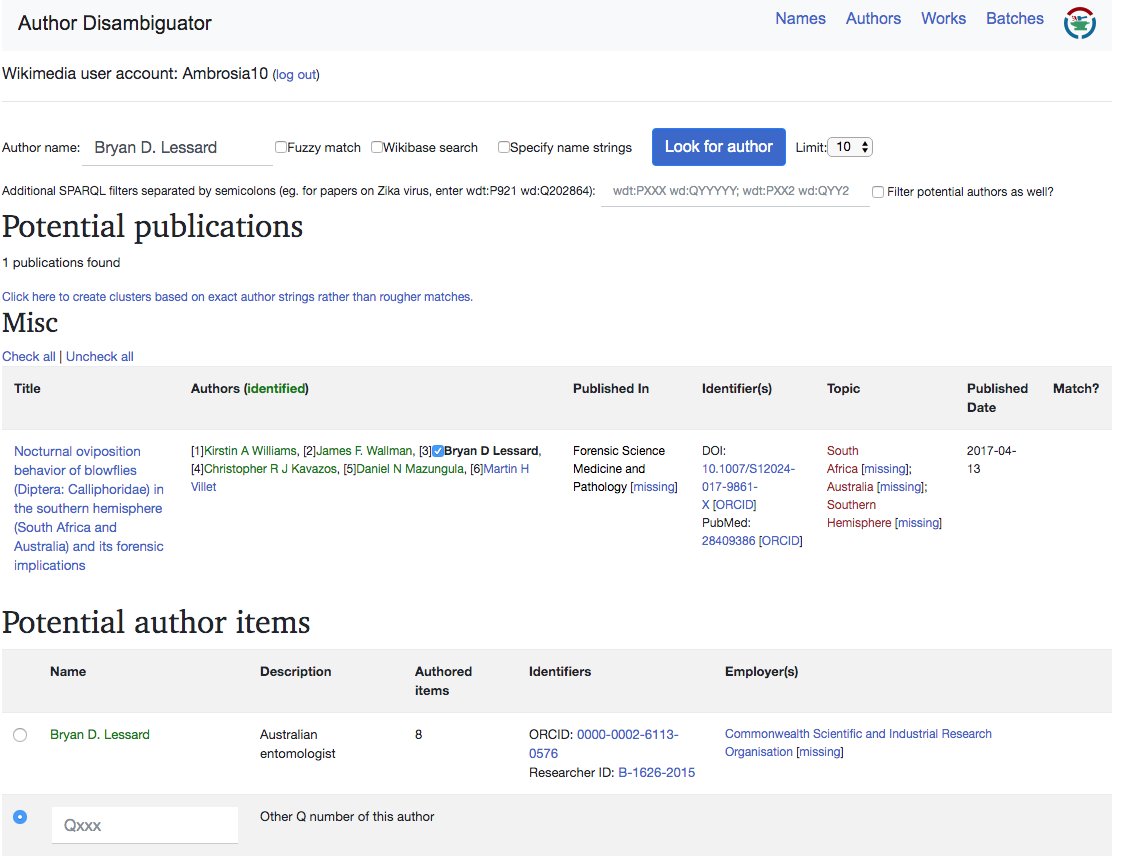Screen dimensions: 1128x866
Task: Check "Filter potential authors as well?"
Action: point(877,192)
